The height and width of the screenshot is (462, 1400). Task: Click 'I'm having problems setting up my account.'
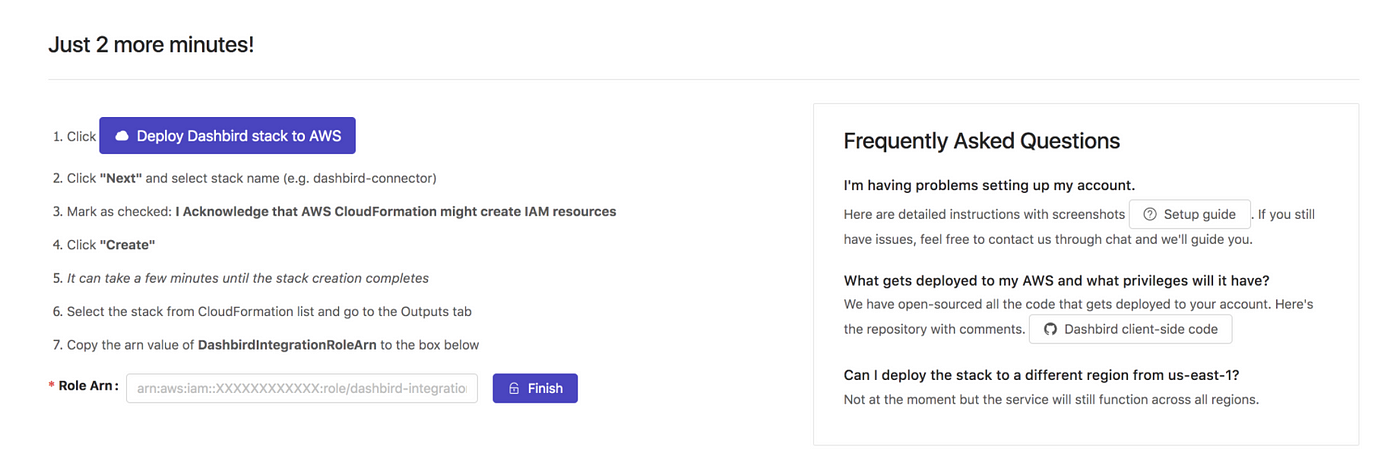(x=989, y=185)
